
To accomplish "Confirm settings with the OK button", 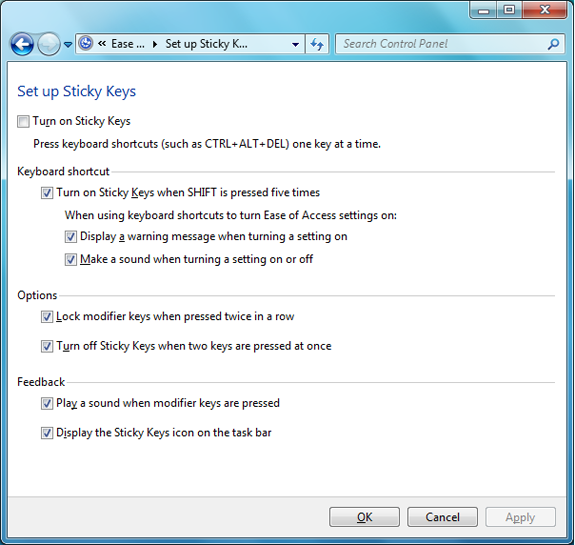I will tap(364, 517).
